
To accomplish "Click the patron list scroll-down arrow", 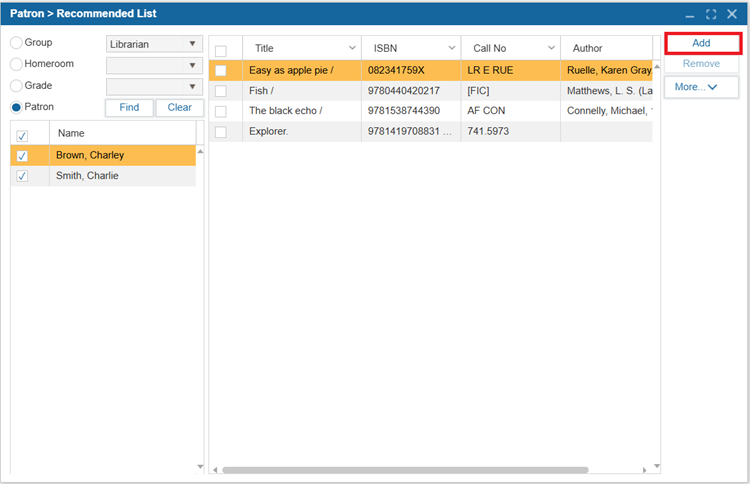I will pyautogui.click(x=200, y=466).
